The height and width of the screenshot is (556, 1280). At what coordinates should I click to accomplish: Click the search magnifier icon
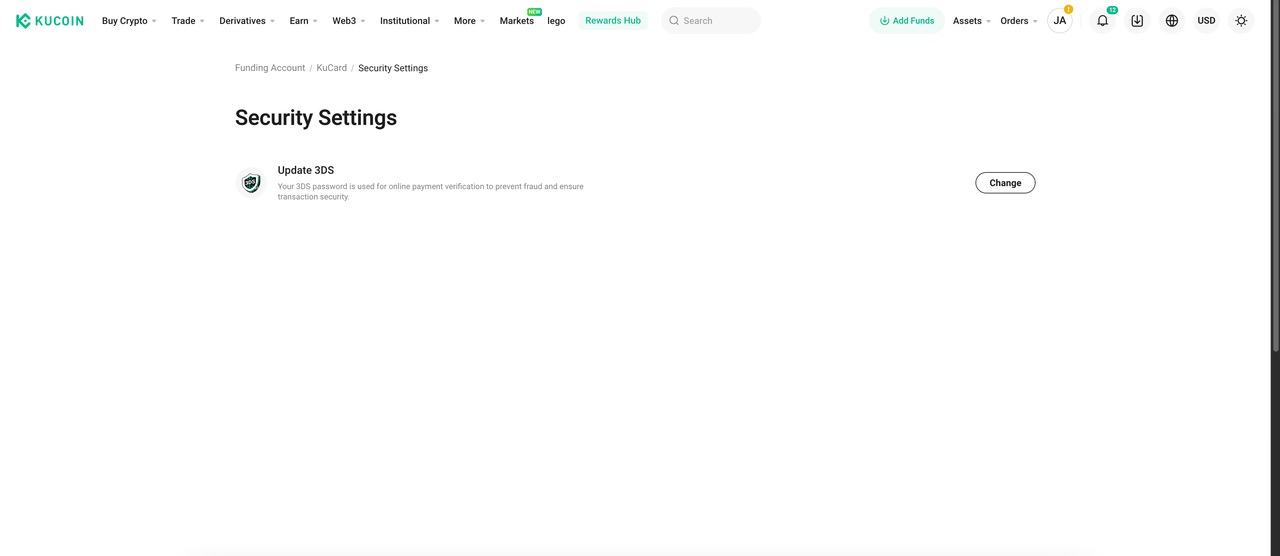coord(674,21)
